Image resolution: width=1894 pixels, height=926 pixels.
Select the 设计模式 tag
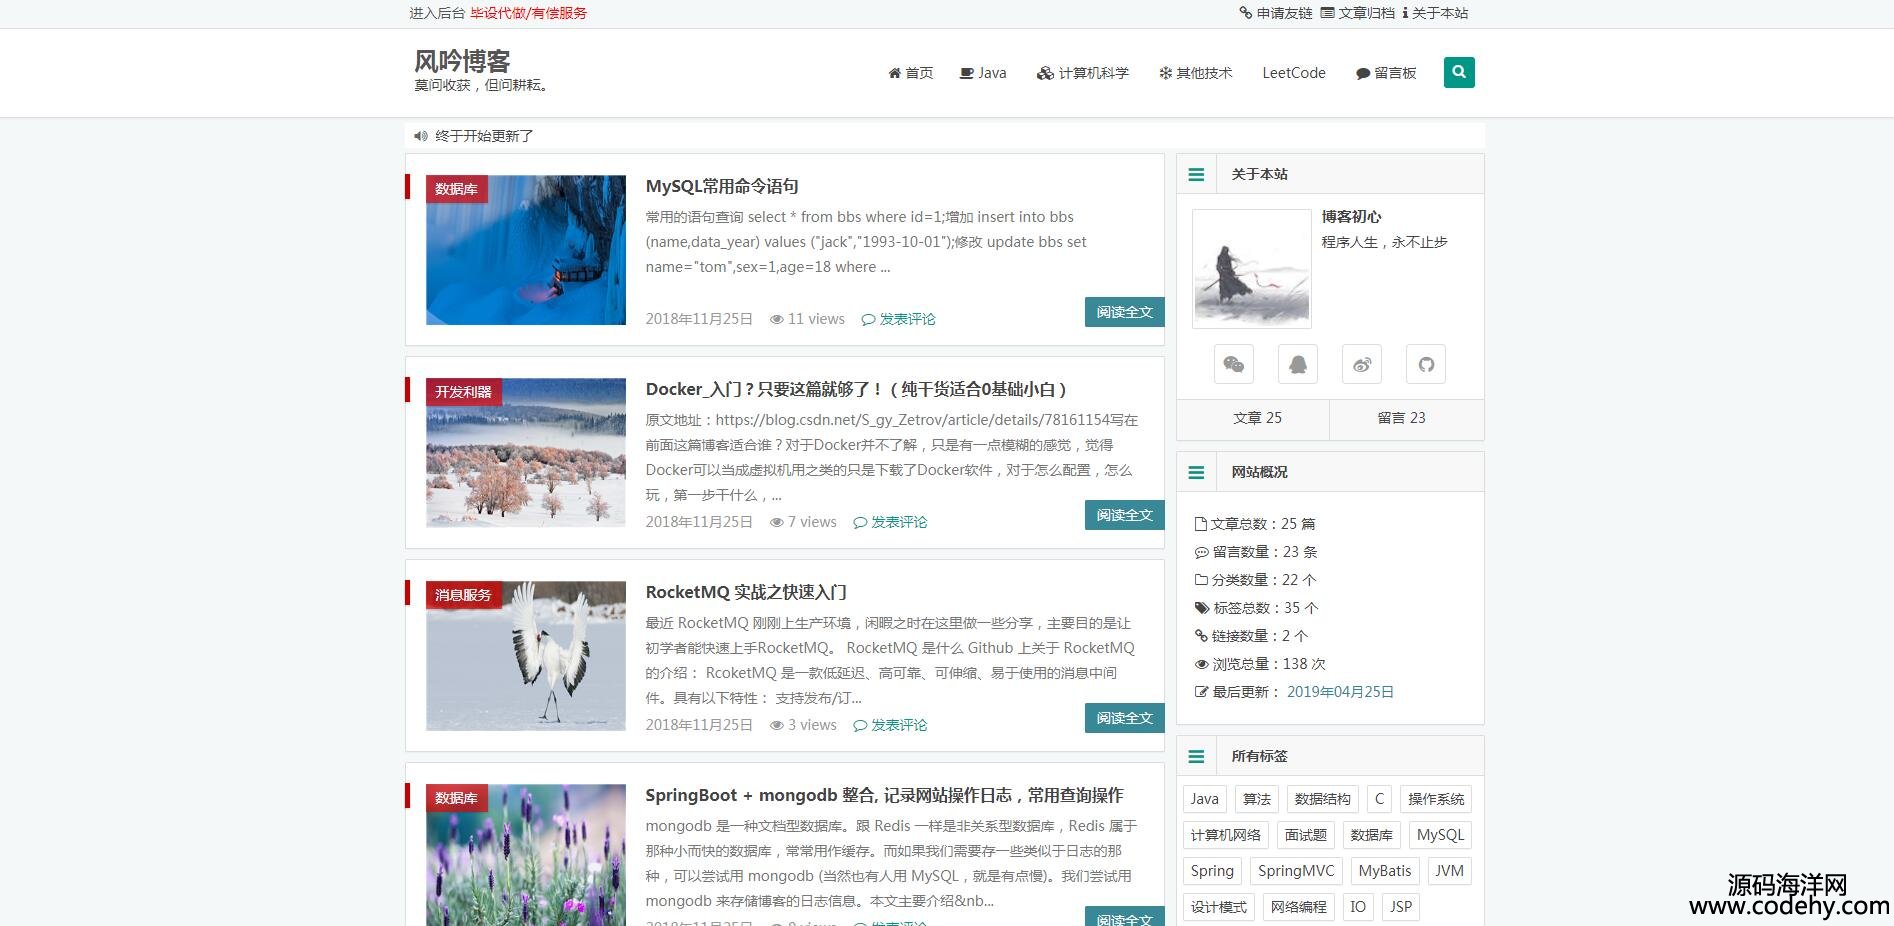click(x=1219, y=907)
